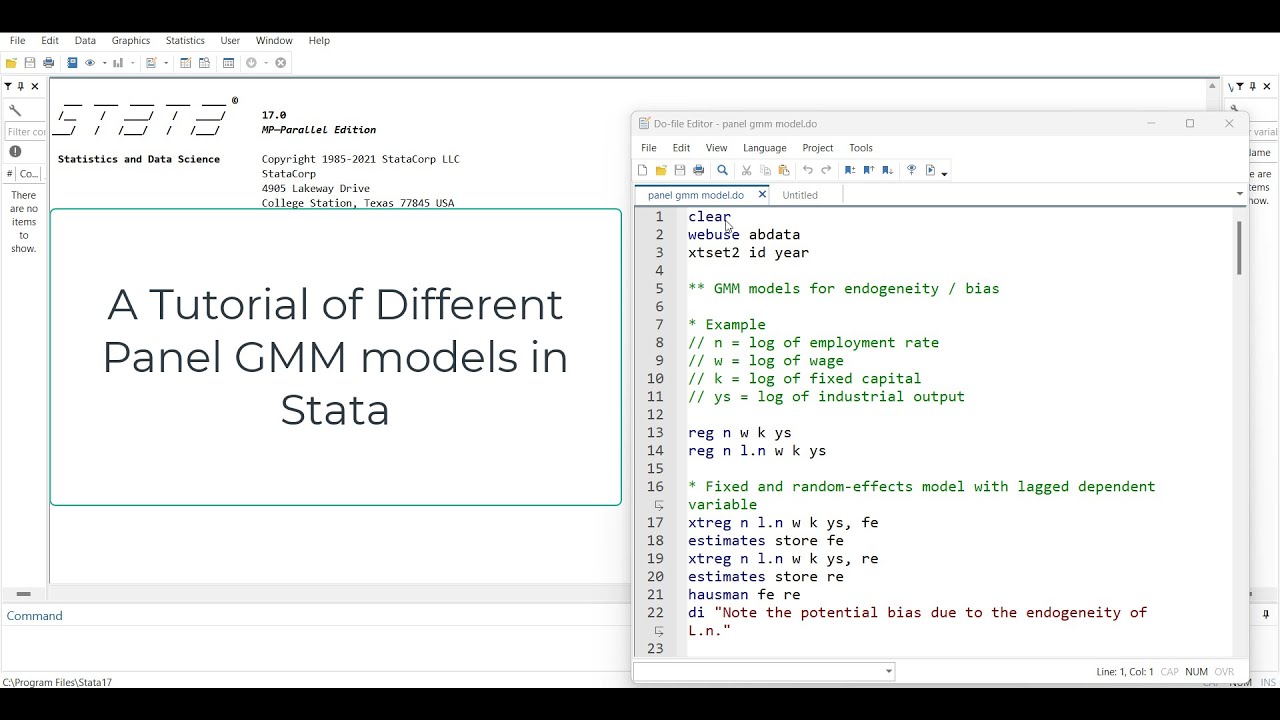Click the filter funnel icon in History panel
This screenshot has height=720, width=1280.
8,87
